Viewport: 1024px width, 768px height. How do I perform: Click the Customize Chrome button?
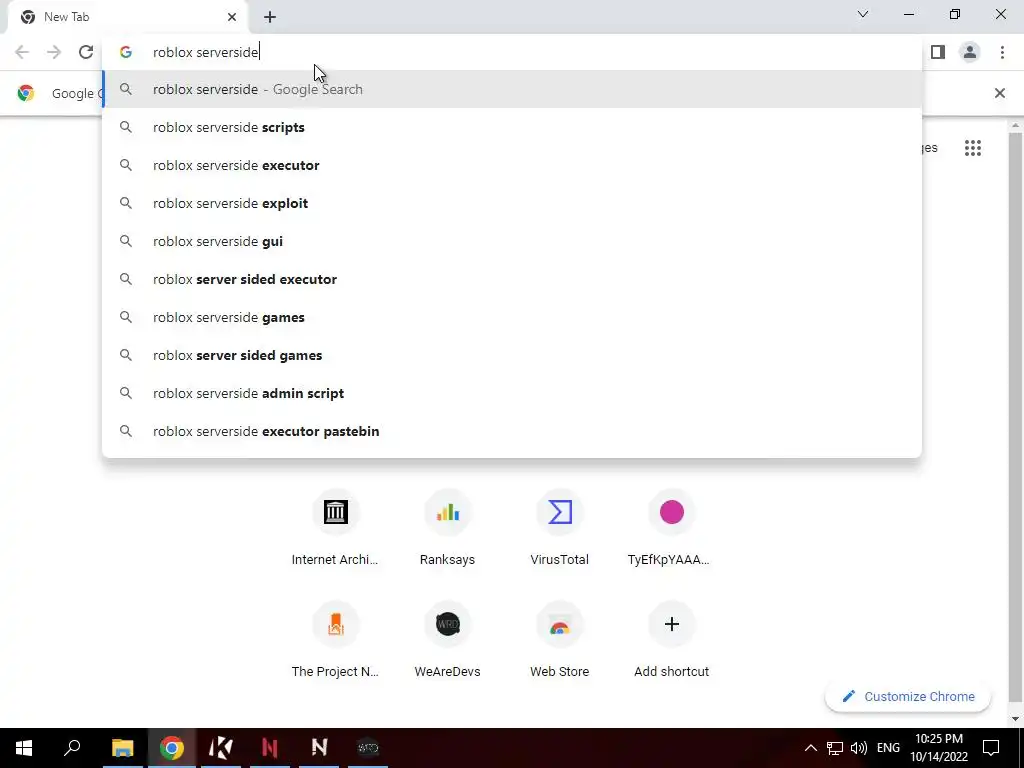[x=908, y=696]
